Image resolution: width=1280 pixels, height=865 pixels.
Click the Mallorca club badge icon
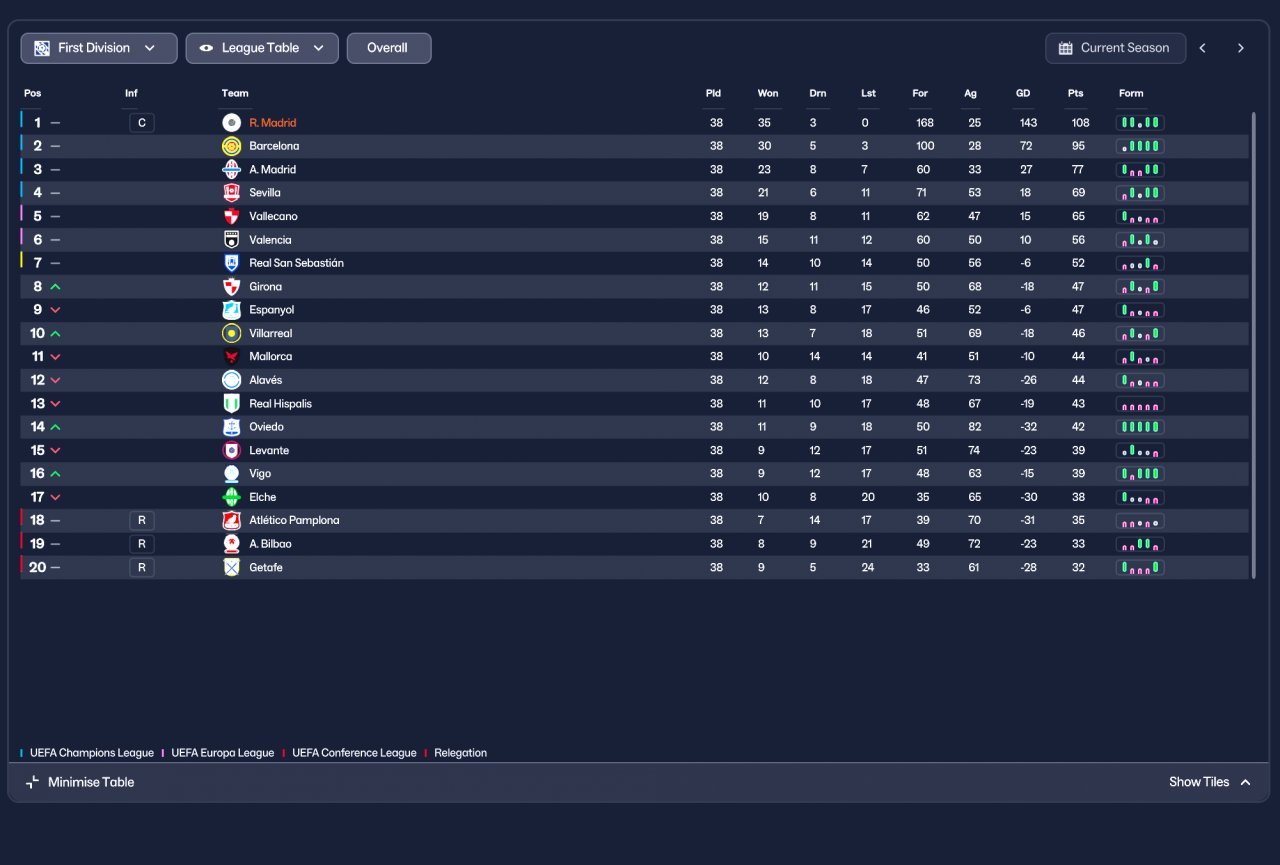pos(231,357)
